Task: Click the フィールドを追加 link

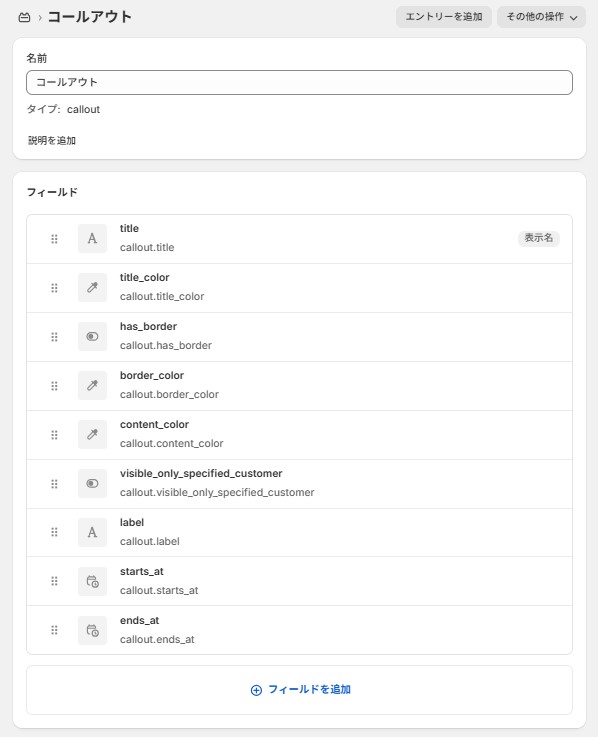Action: click(300, 690)
